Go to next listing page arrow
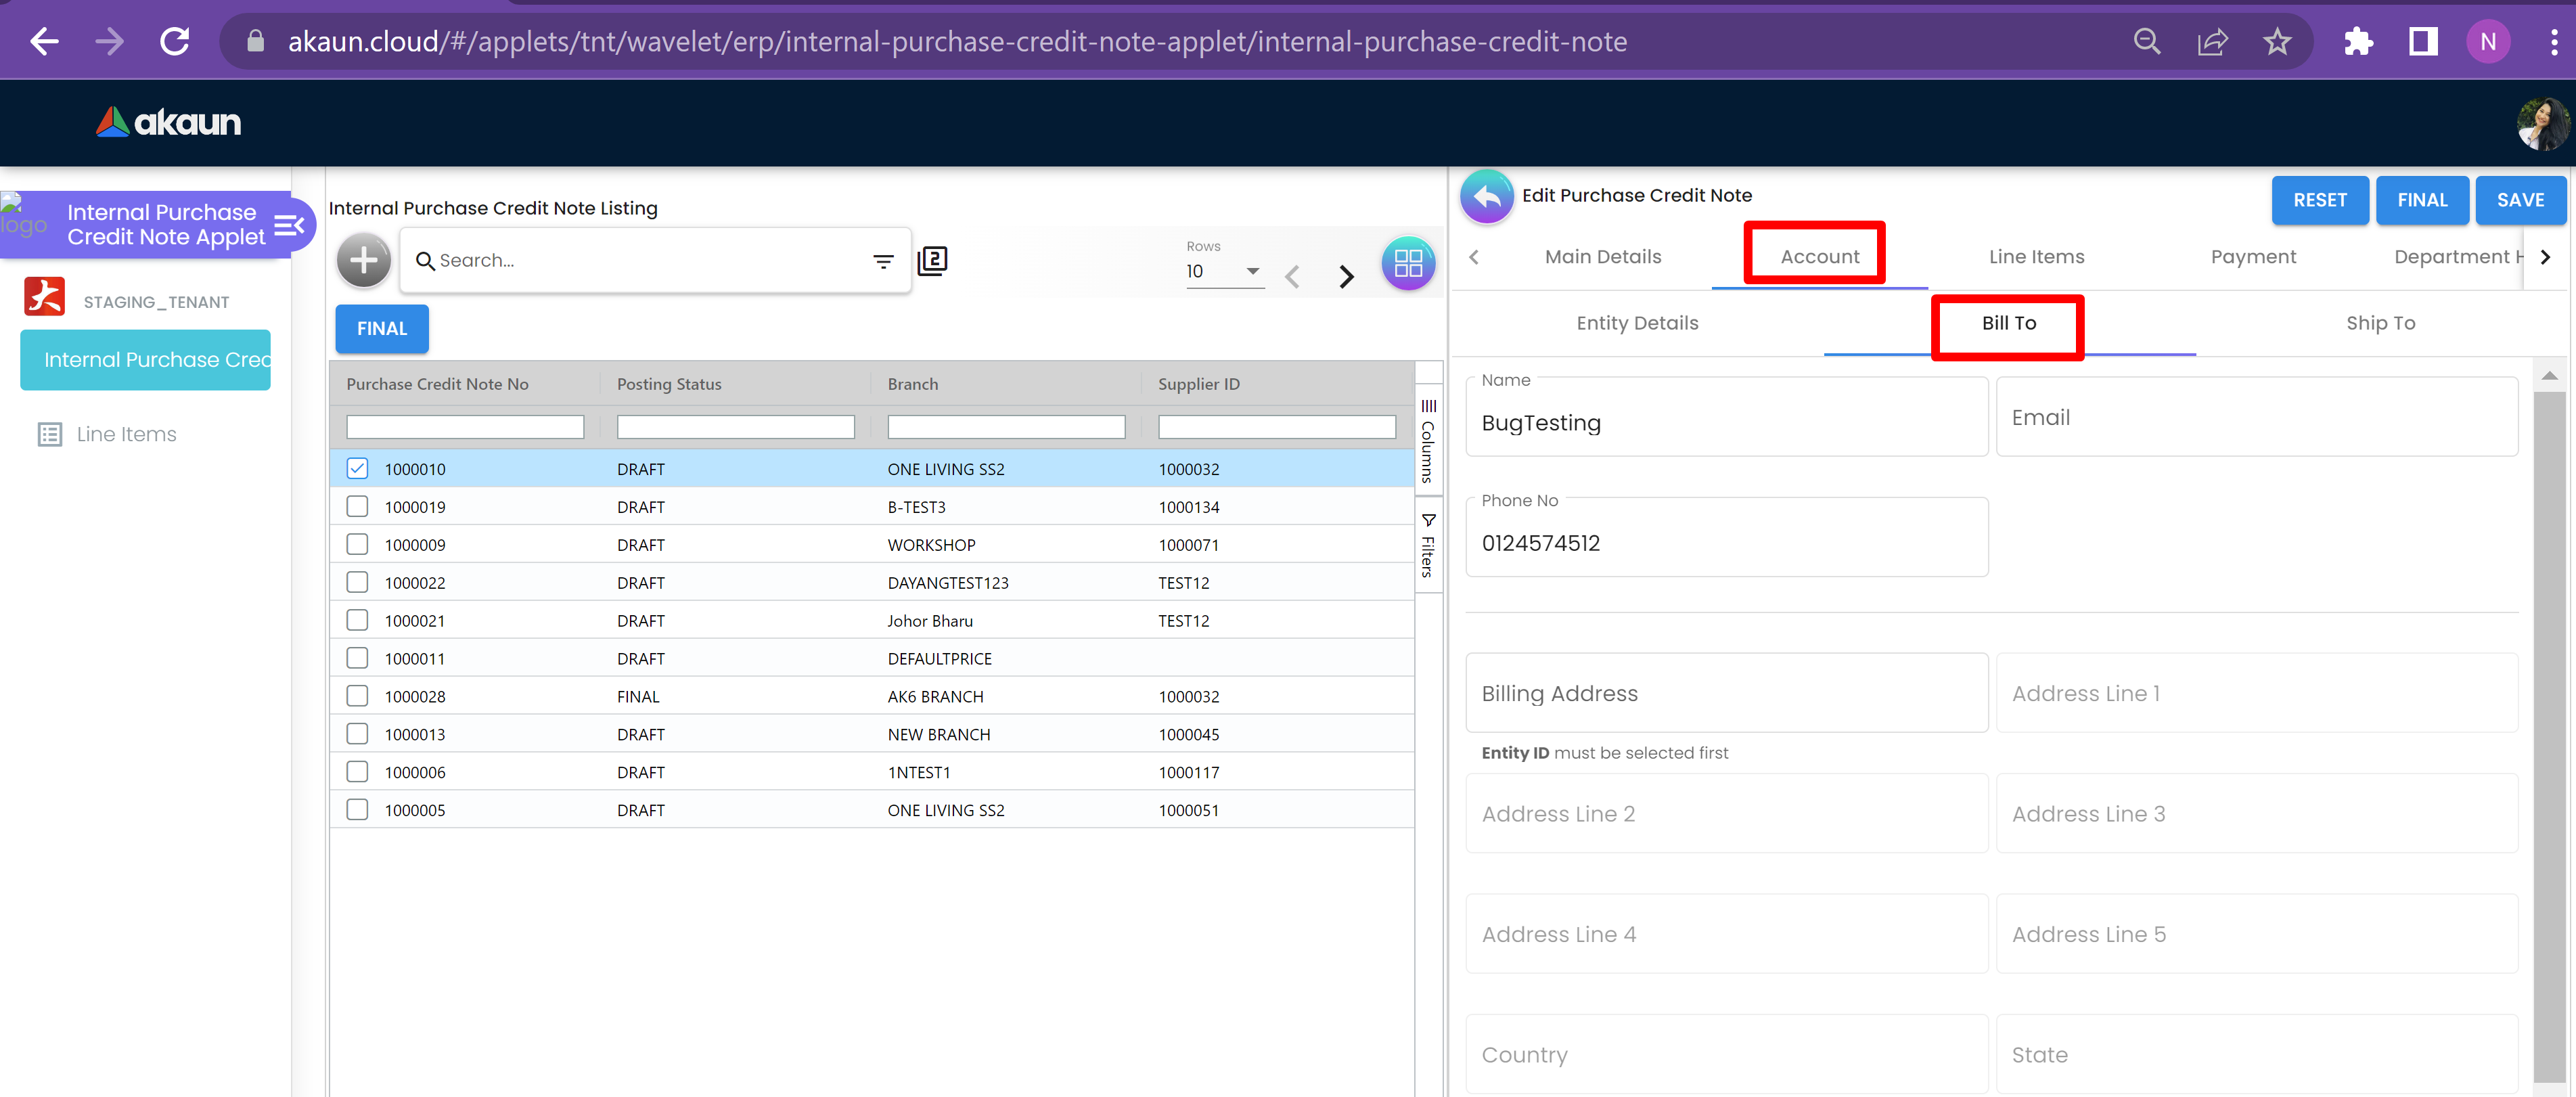The width and height of the screenshot is (2576, 1097). pyautogui.click(x=1346, y=276)
